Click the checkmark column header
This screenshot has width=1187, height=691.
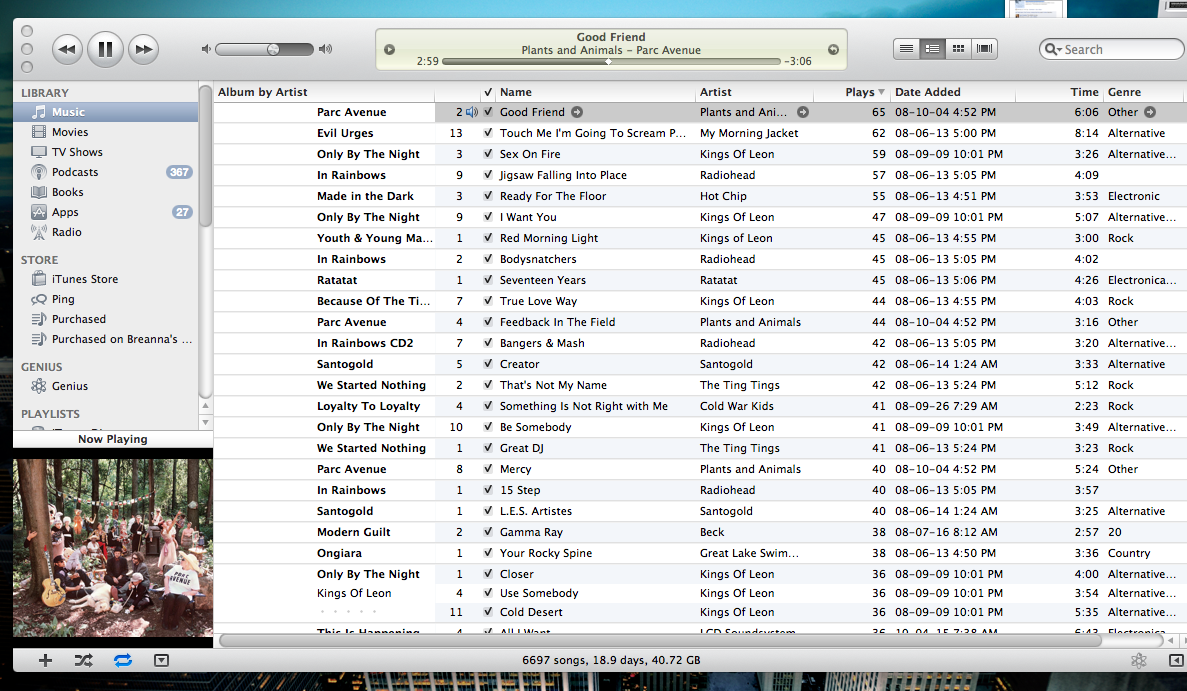pyautogui.click(x=488, y=92)
